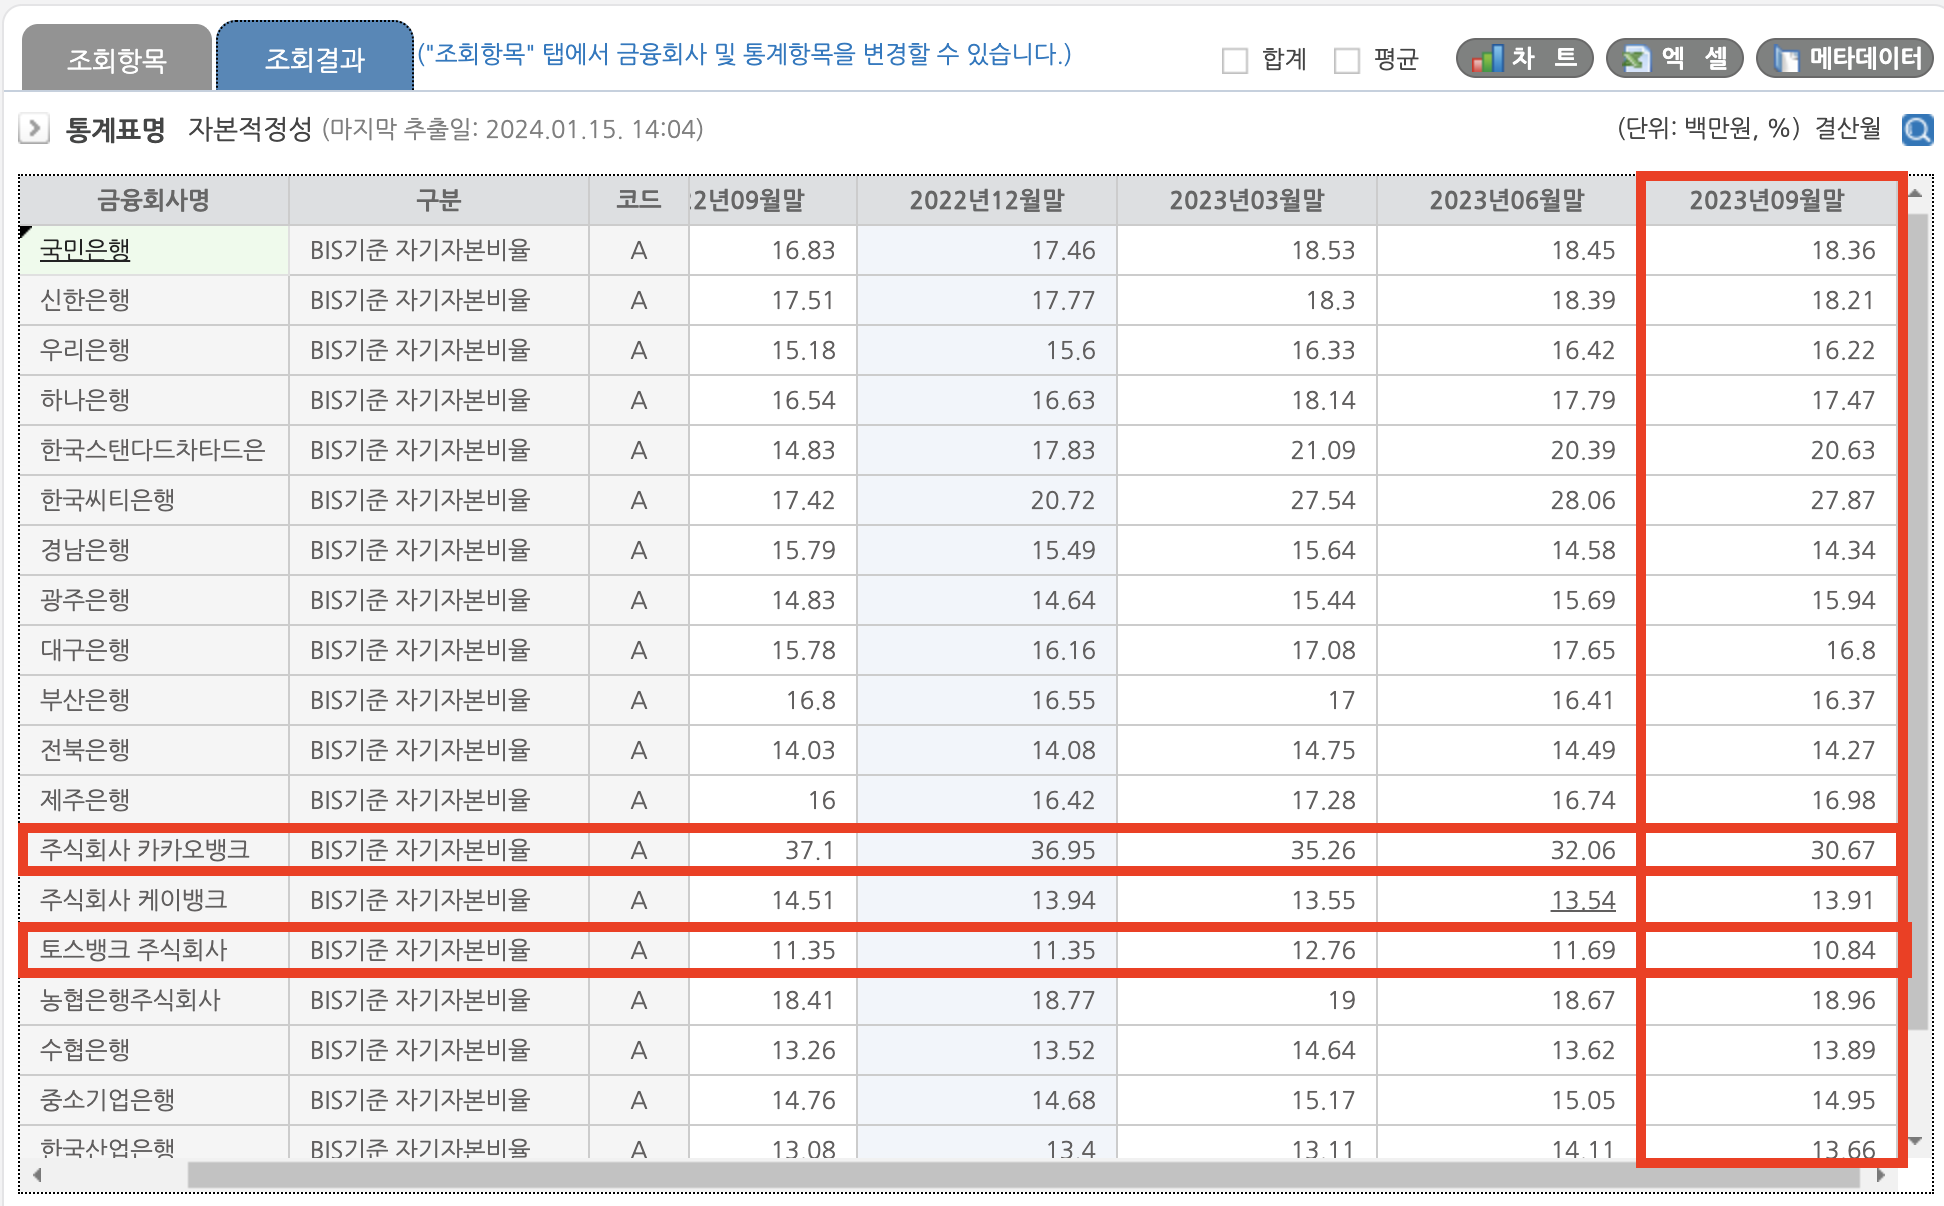1944x1206 pixels.
Task: Open the magnifier search icon next to 결산월
Action: click(x=1917, y=129)
